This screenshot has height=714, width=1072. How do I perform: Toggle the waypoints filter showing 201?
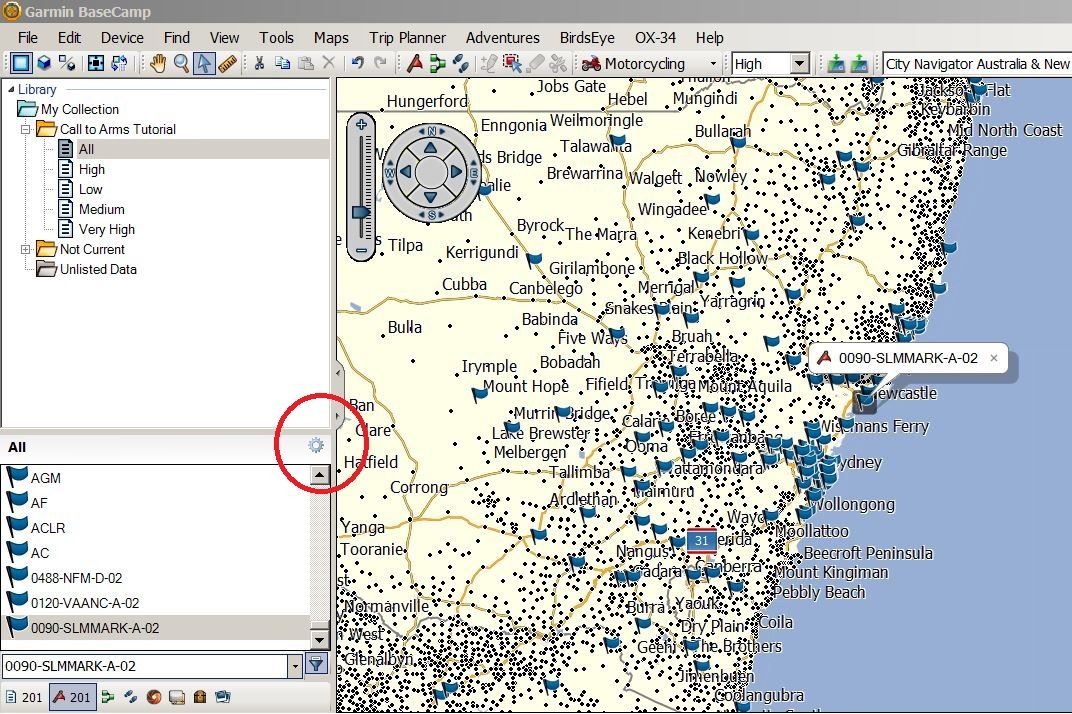(72, 697)
